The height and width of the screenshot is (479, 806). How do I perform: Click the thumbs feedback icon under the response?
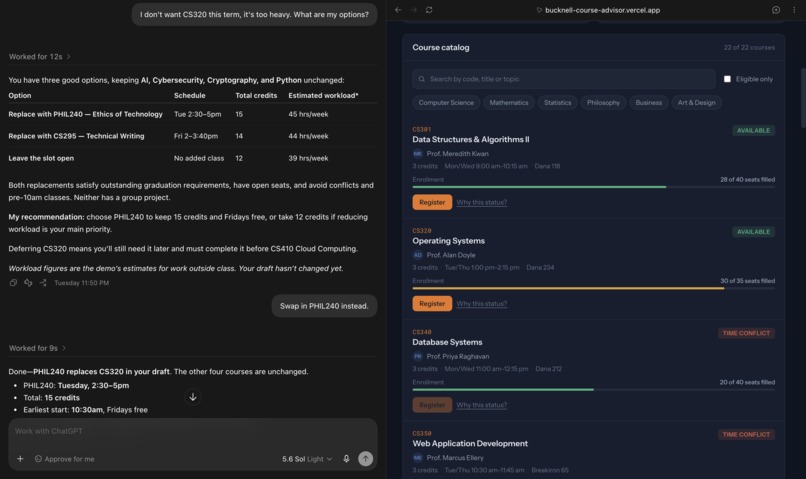(28, 283)
